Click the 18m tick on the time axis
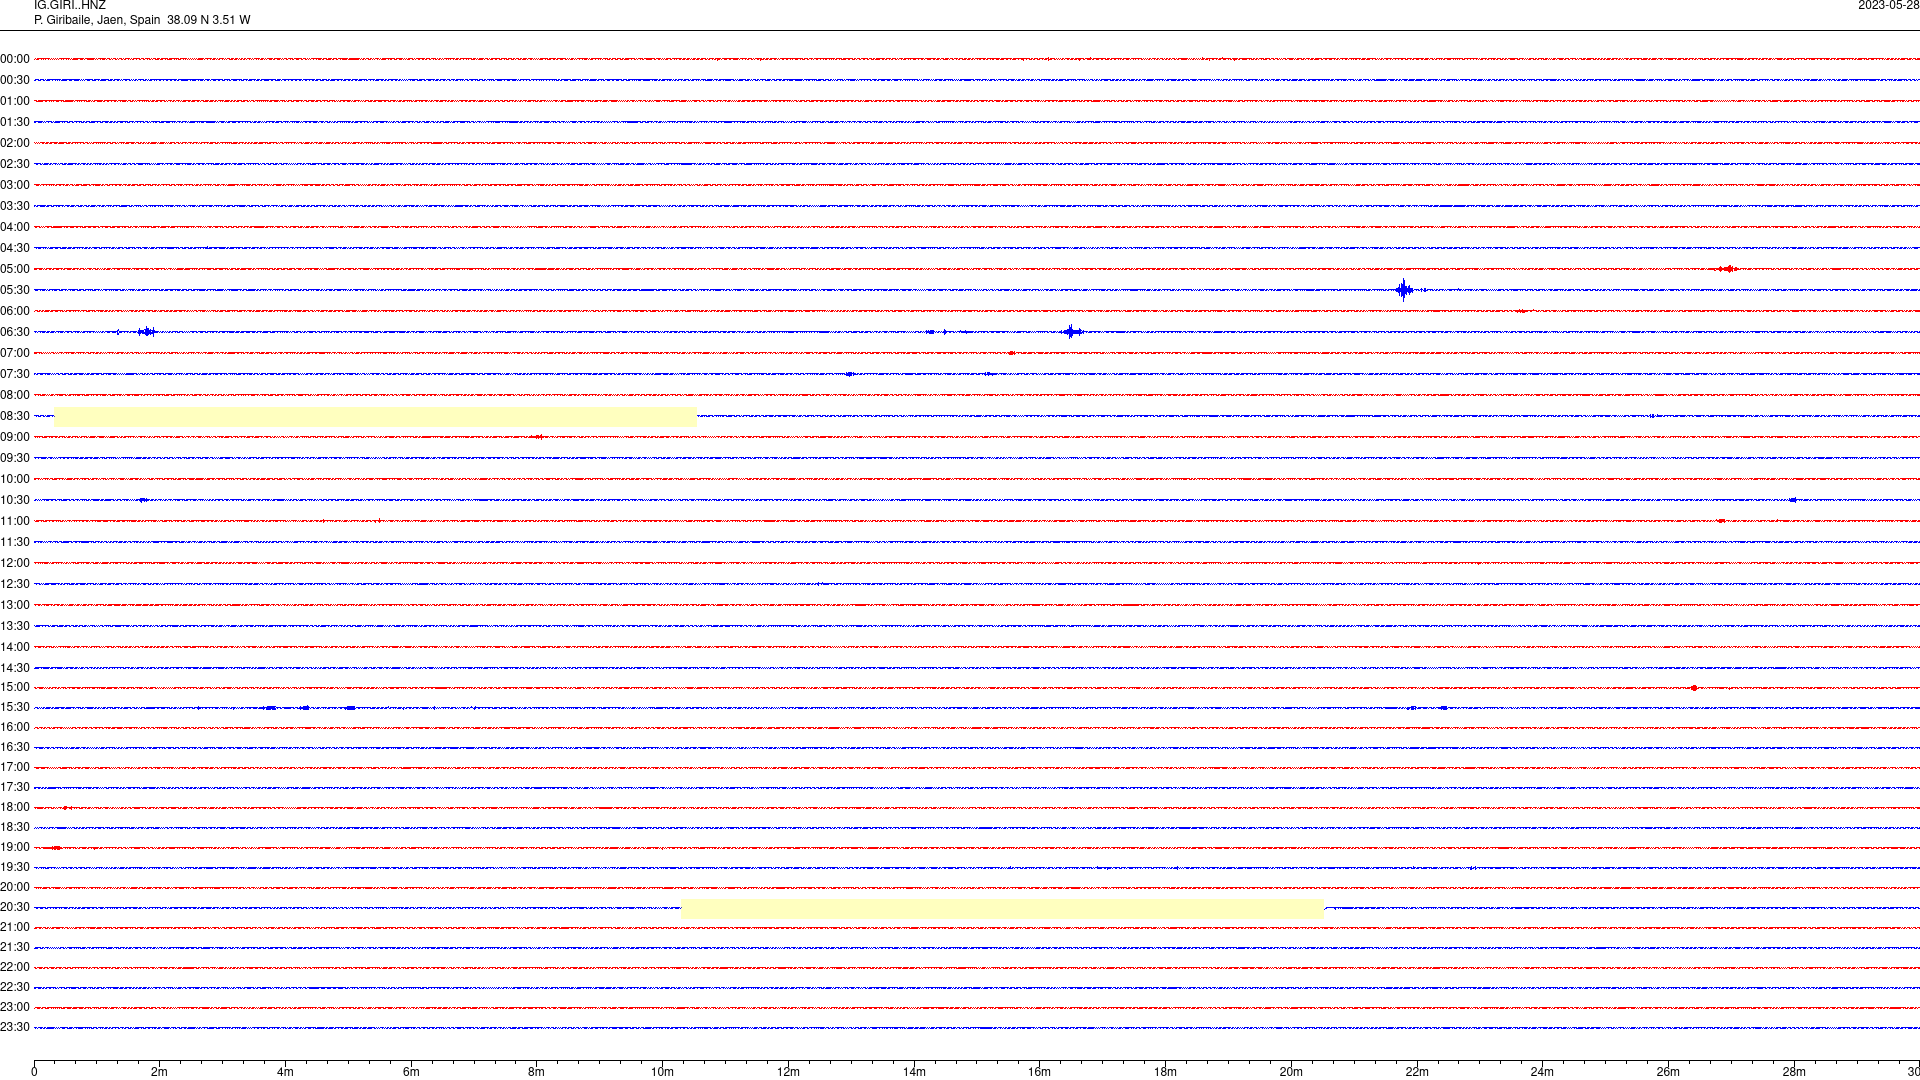Image resolution: width=1920 pixels, height=1080 pixels. point(1165,1071)
